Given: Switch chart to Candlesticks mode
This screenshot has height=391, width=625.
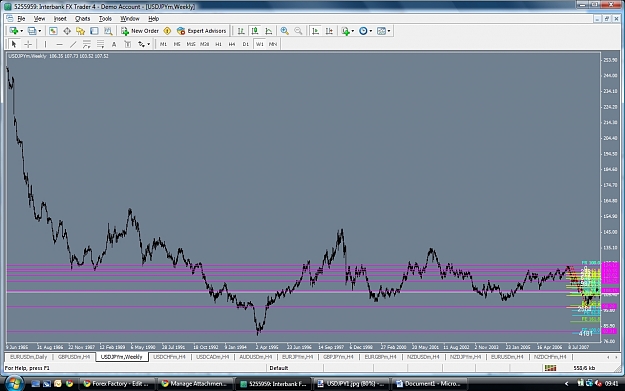Looking at the screenshot, I should pos(255,31).
